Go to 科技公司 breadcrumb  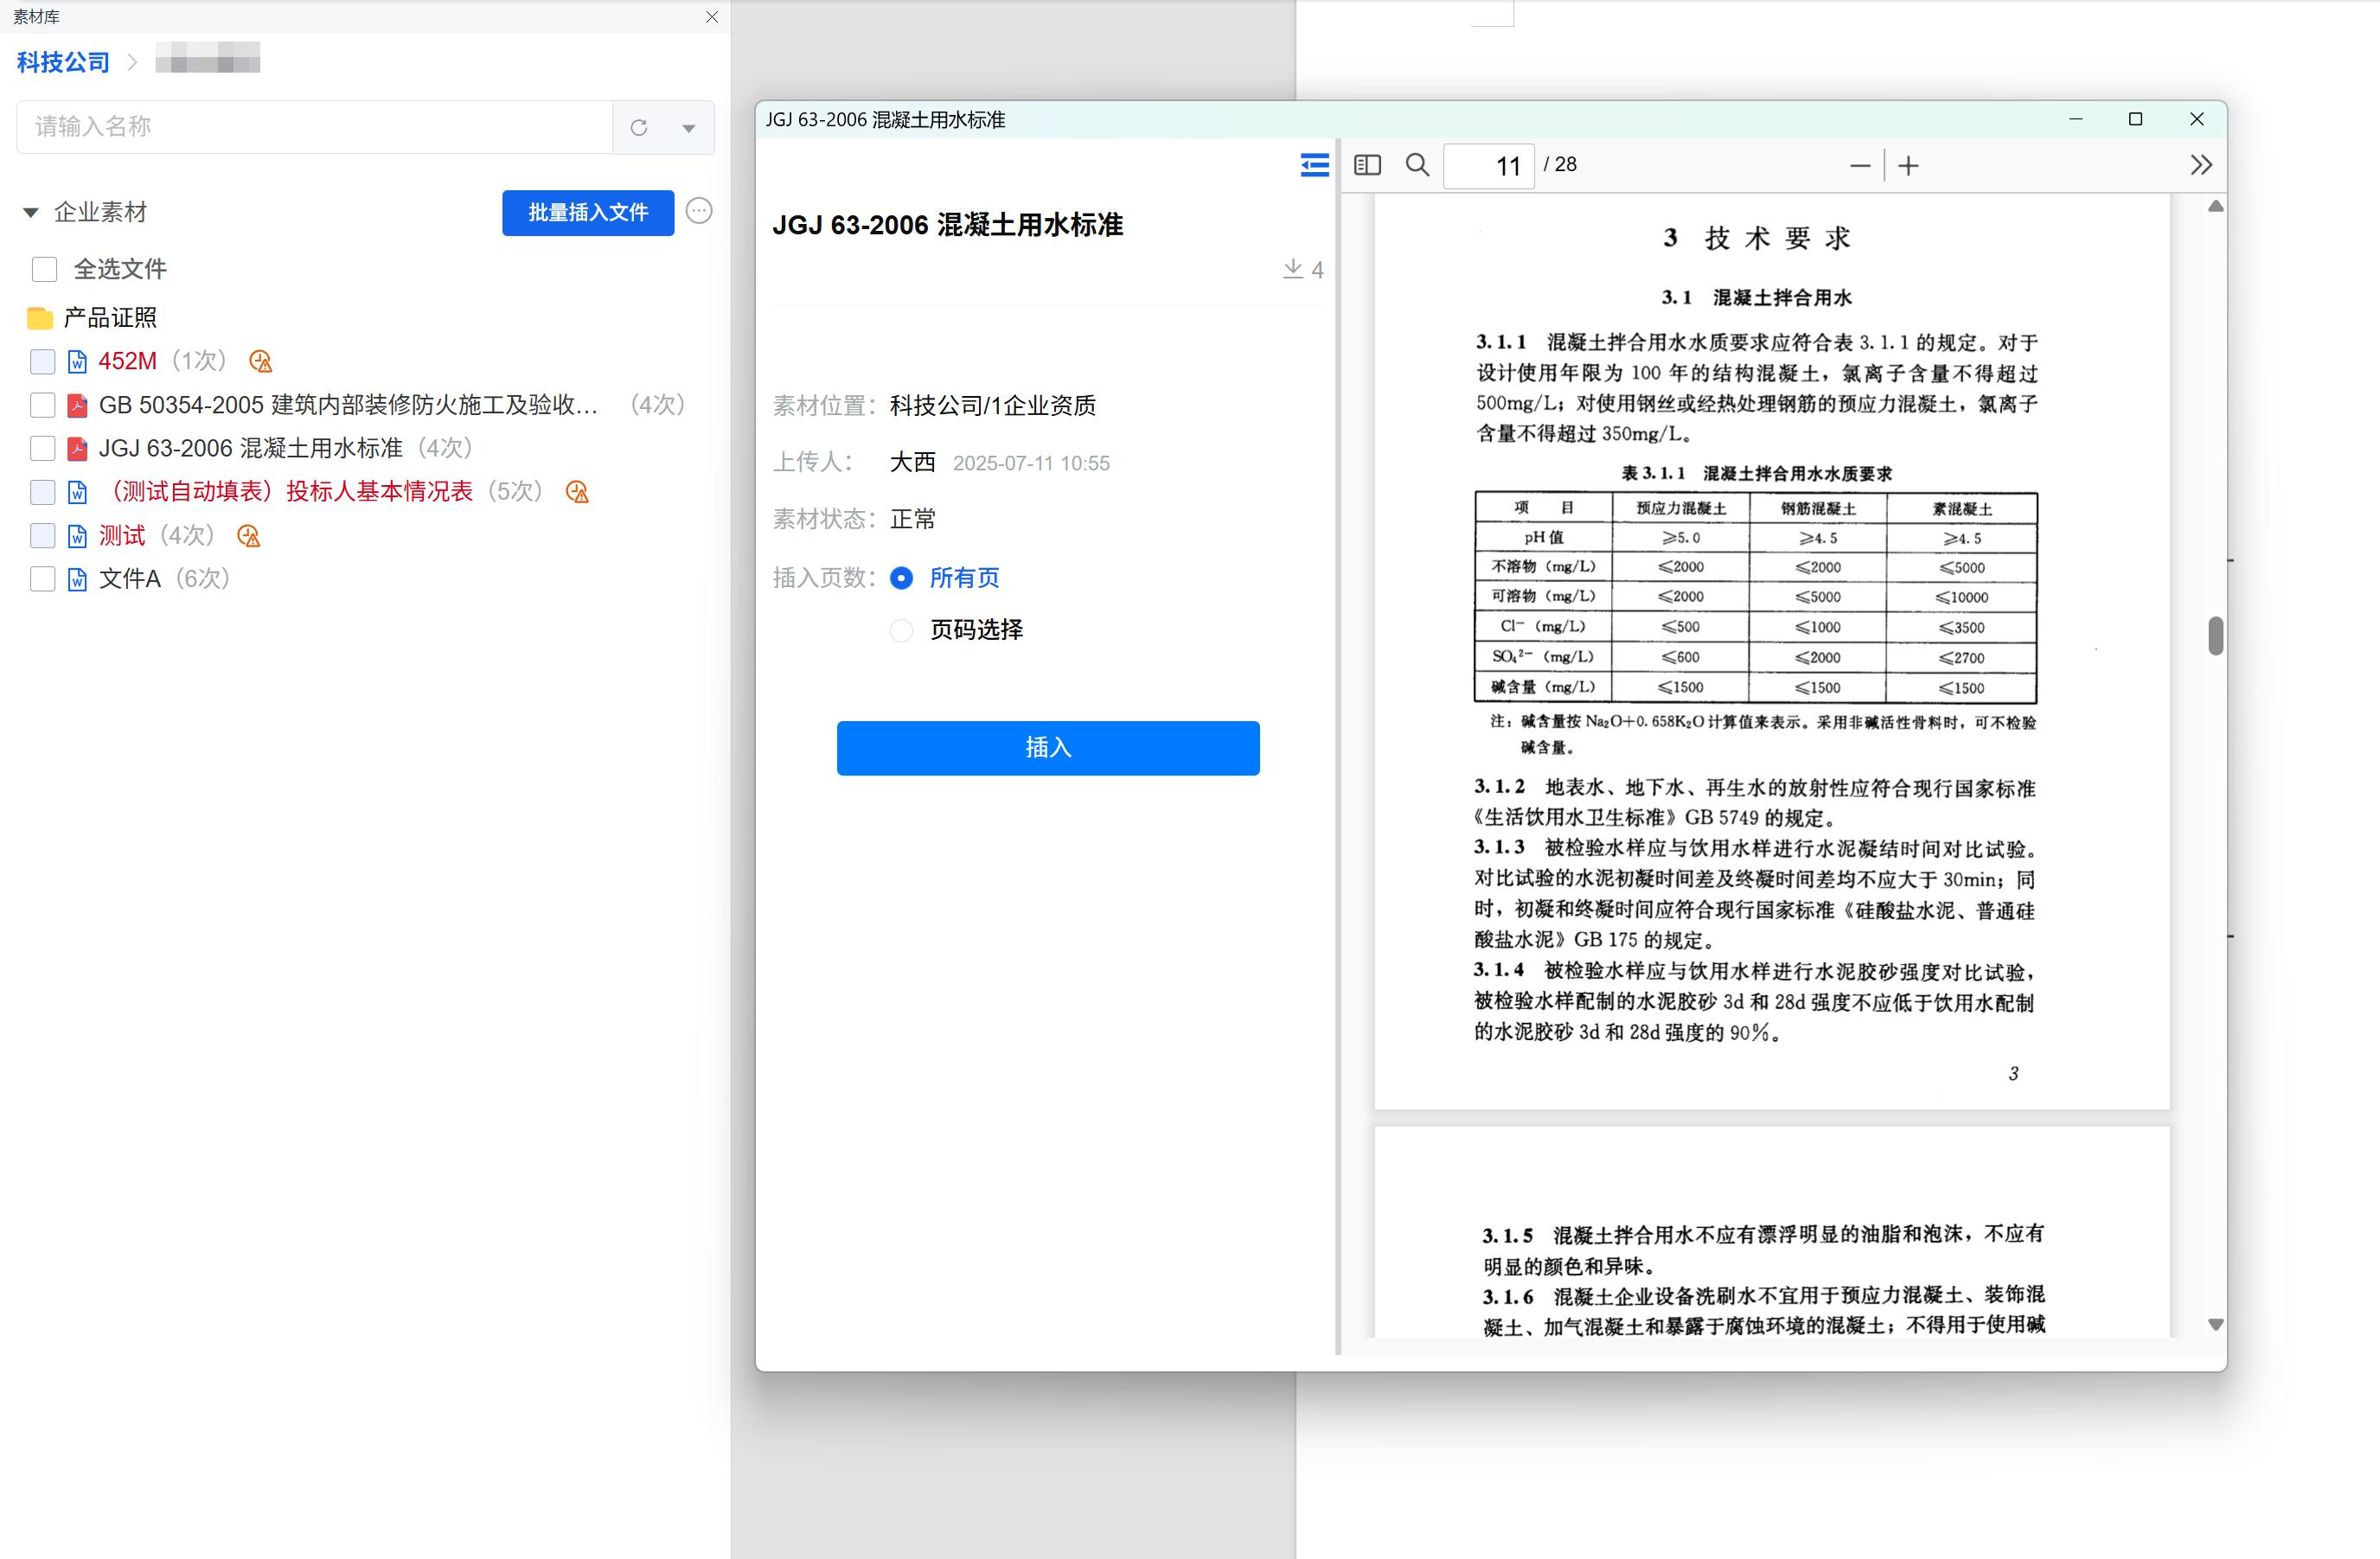63,62
